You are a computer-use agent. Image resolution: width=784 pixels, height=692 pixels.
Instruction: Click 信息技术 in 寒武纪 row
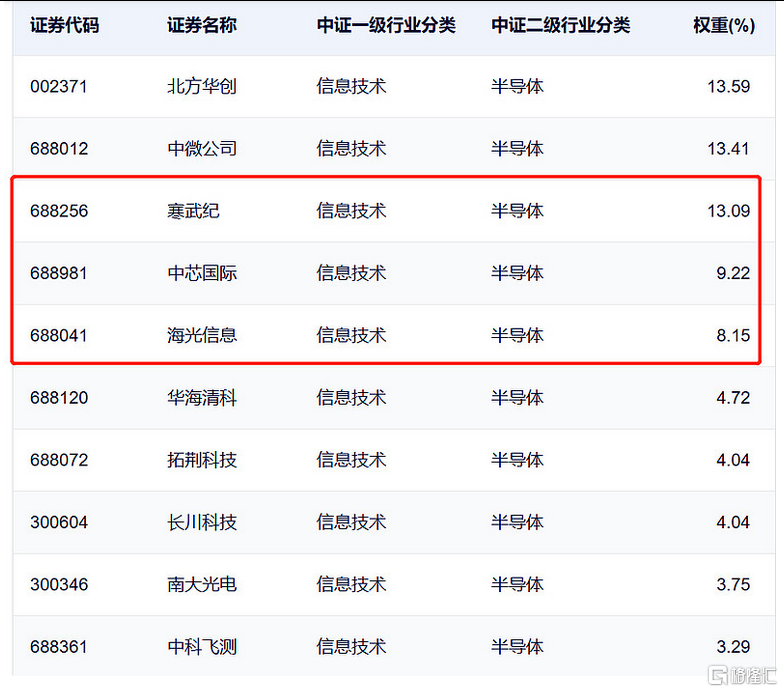click(352, 211)
